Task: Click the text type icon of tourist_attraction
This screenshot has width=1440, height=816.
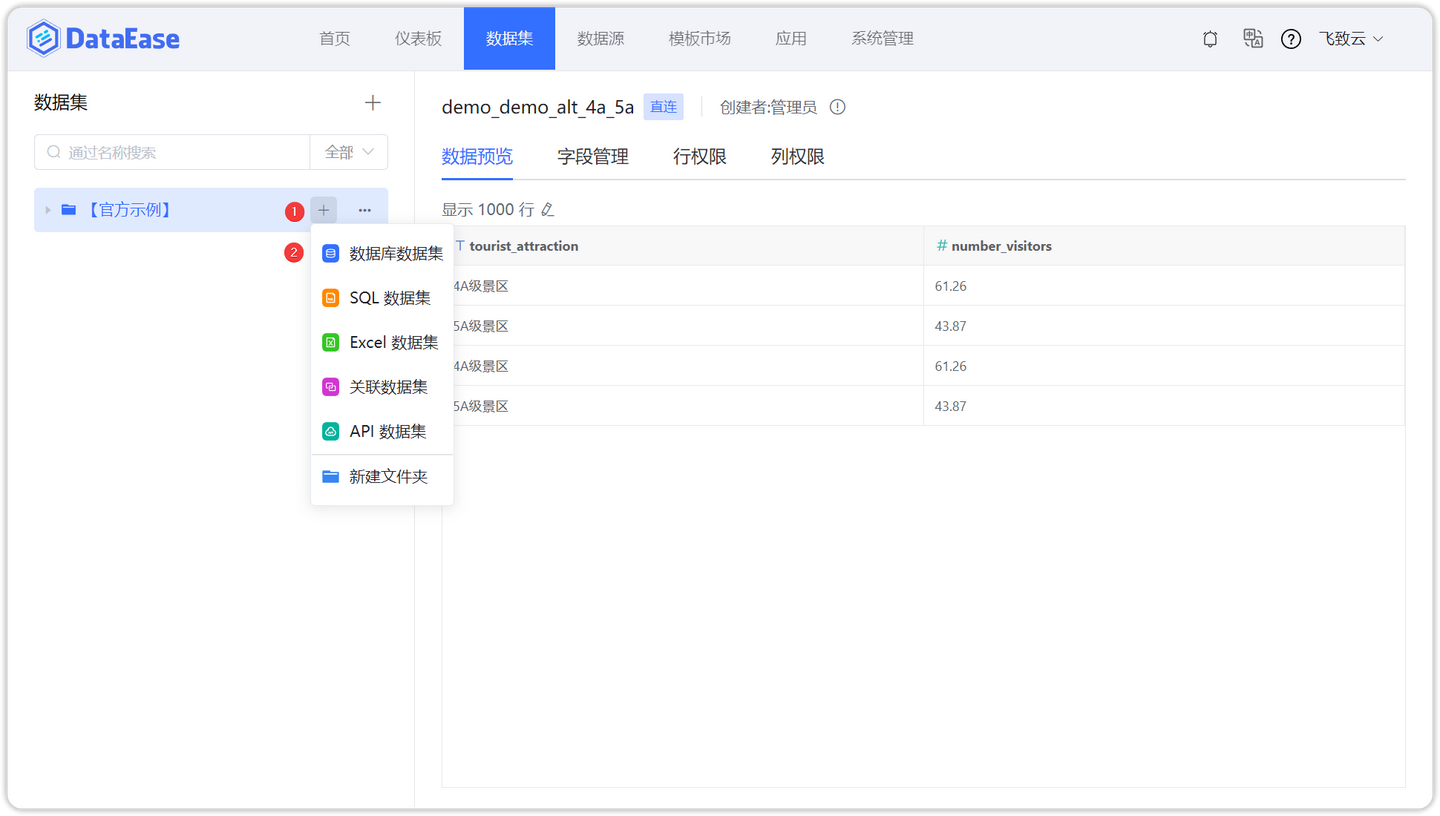Action: 460,245
